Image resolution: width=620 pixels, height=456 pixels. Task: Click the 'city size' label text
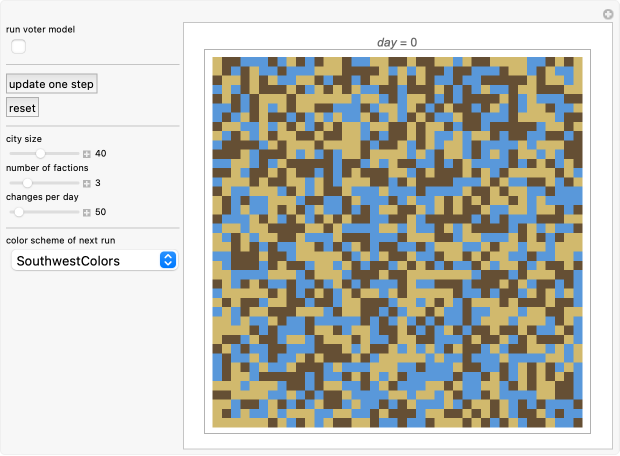(24, 139)
